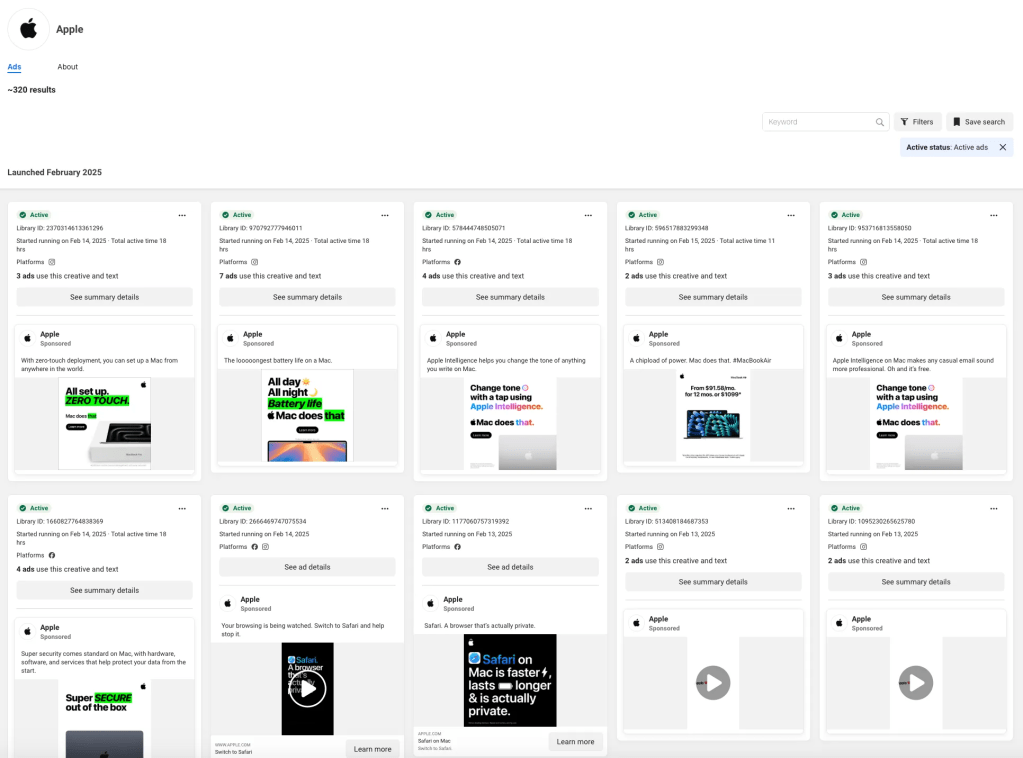Switch to the About tab
1023x758 pixels.
(67, 67)
